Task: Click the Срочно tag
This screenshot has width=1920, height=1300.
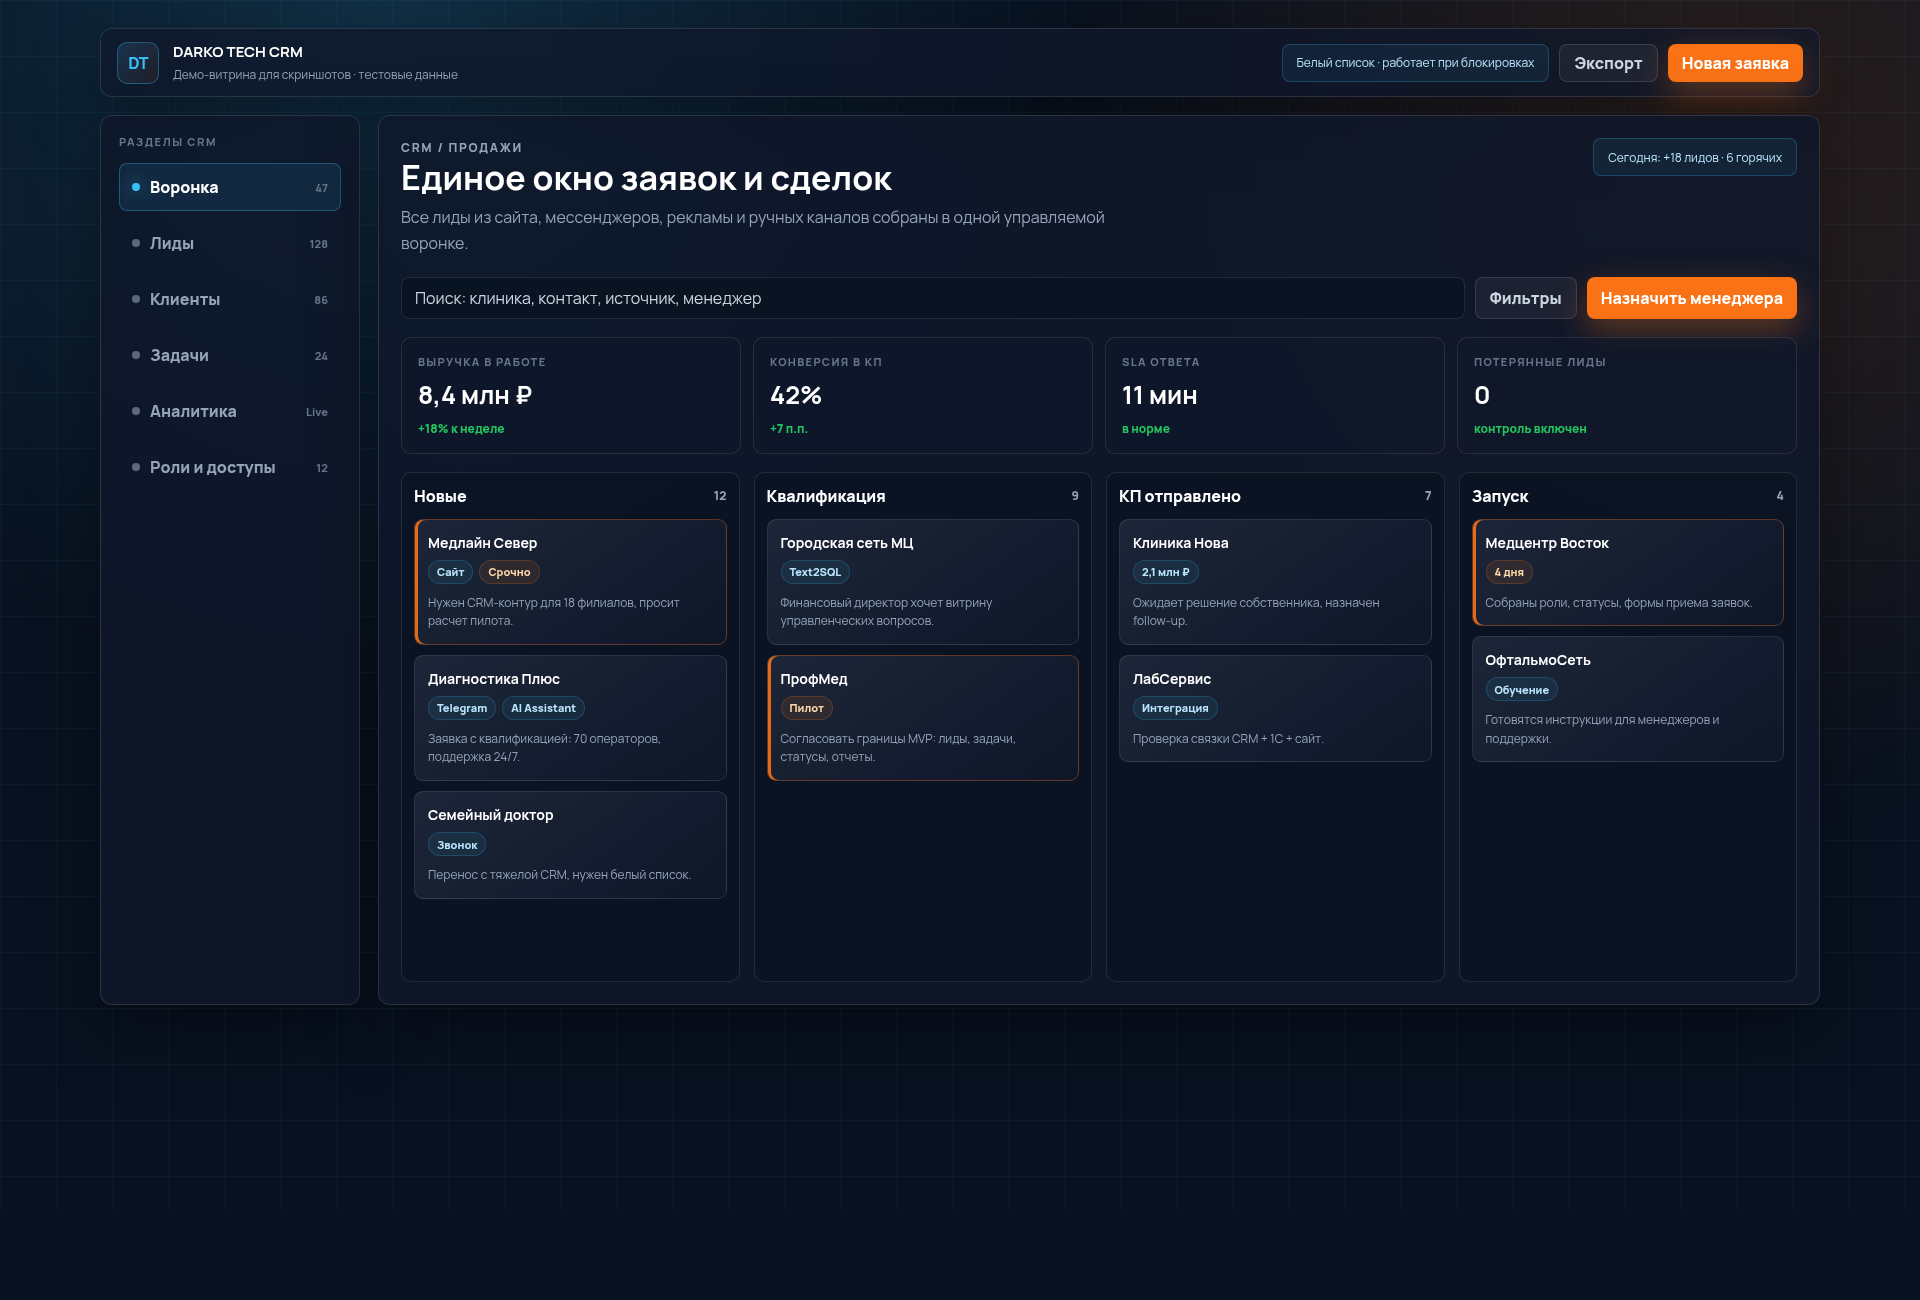Action: tap(509, 572)
